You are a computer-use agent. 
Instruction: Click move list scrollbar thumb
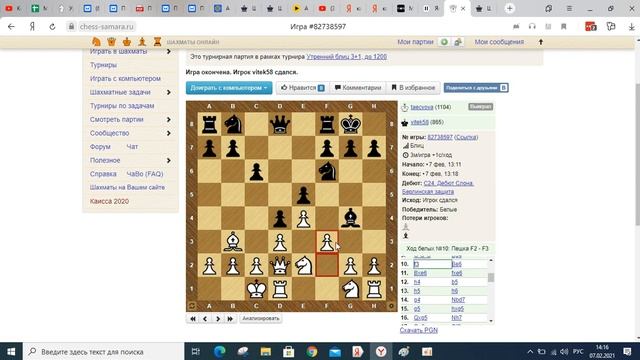click(491, 278)
